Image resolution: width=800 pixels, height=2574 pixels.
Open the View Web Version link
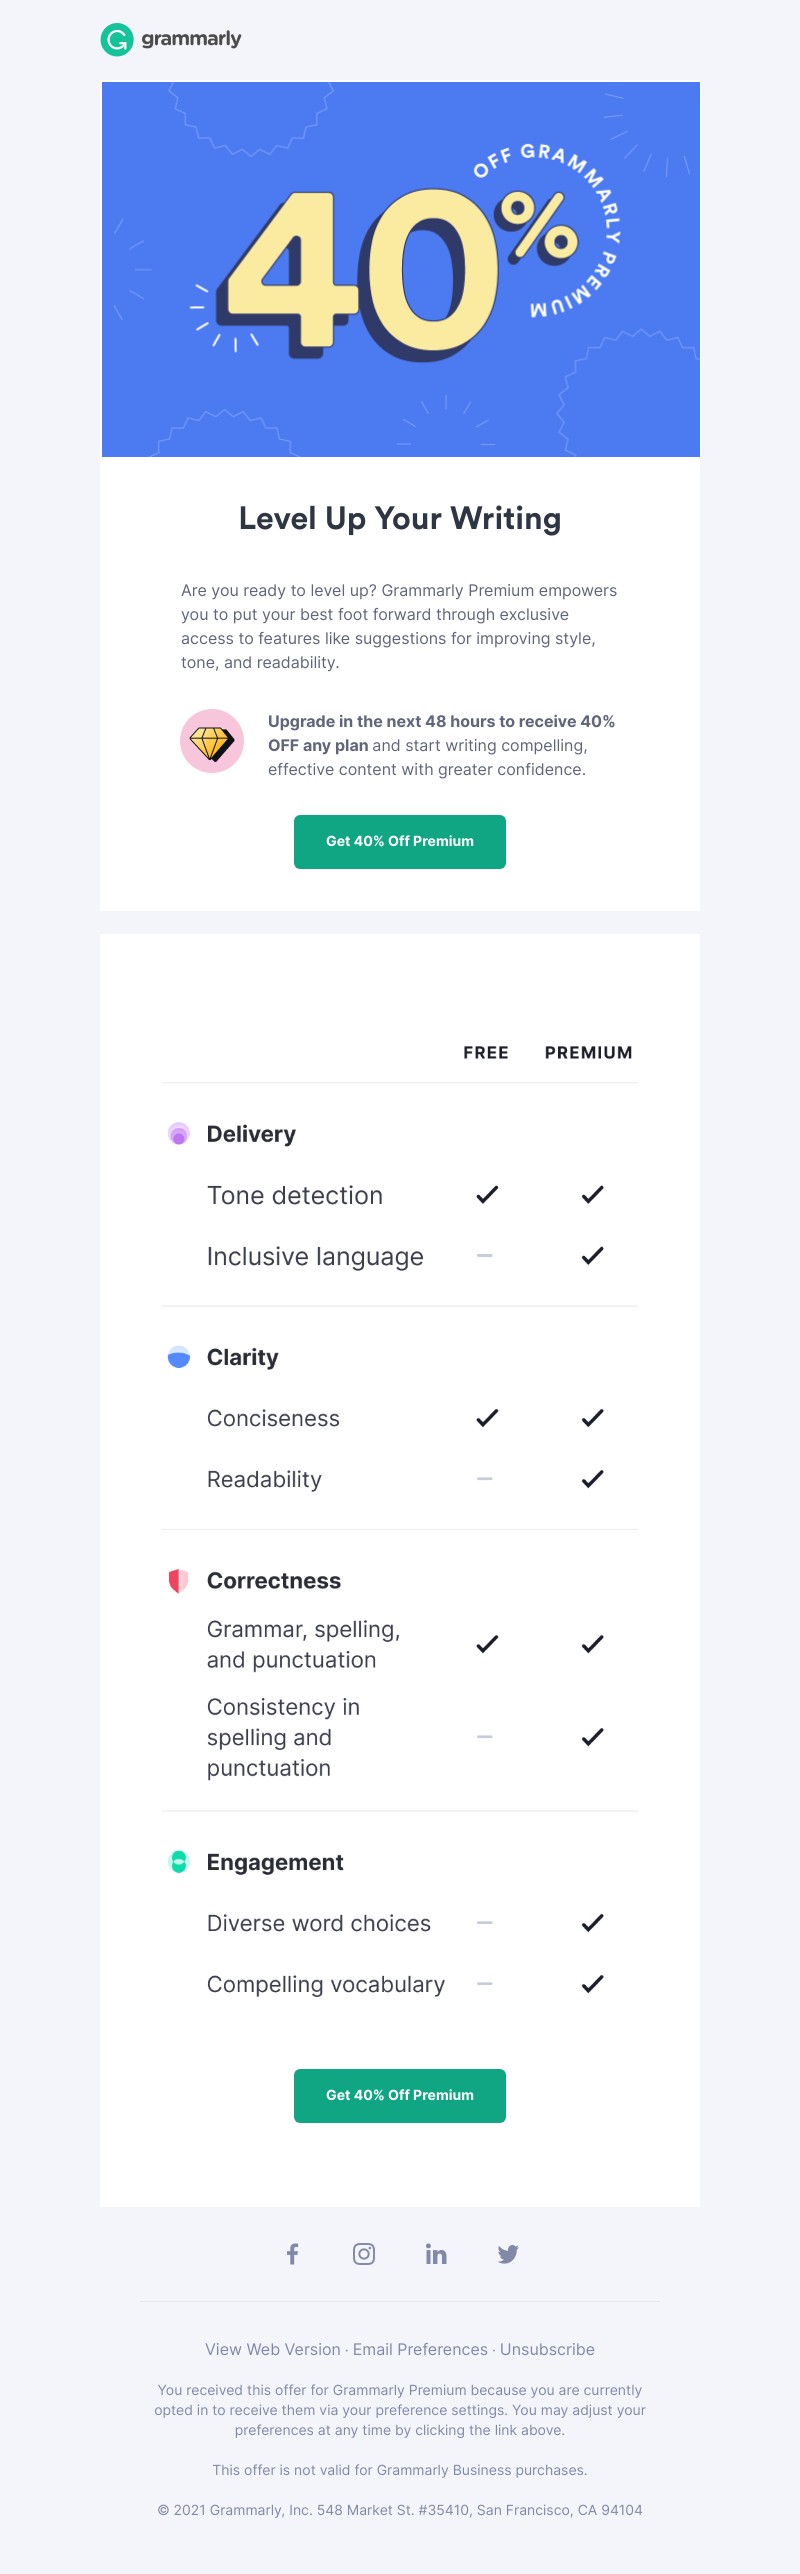(273, 2350)
